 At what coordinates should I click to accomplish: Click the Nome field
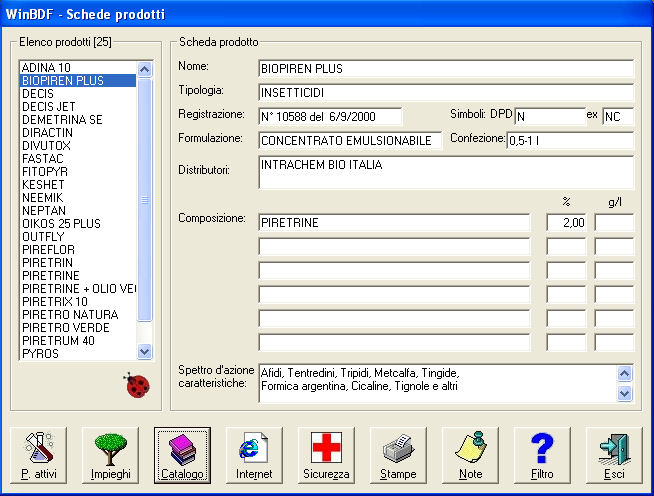tap(446, 68)
